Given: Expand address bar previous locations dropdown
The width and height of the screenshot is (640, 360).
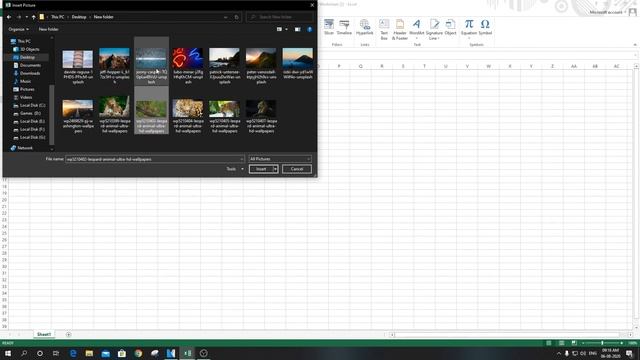Looking at the screenshot, I should point(225,17).
